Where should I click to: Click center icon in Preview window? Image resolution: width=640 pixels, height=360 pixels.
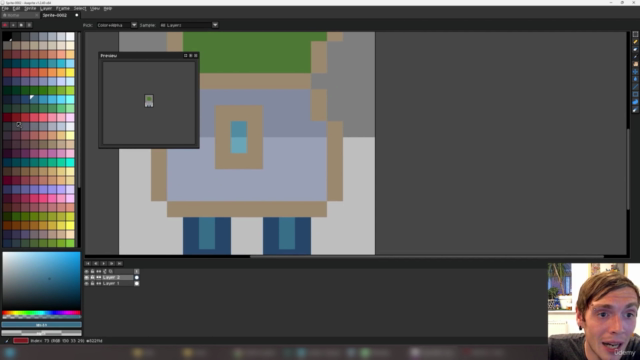(185, 56)
